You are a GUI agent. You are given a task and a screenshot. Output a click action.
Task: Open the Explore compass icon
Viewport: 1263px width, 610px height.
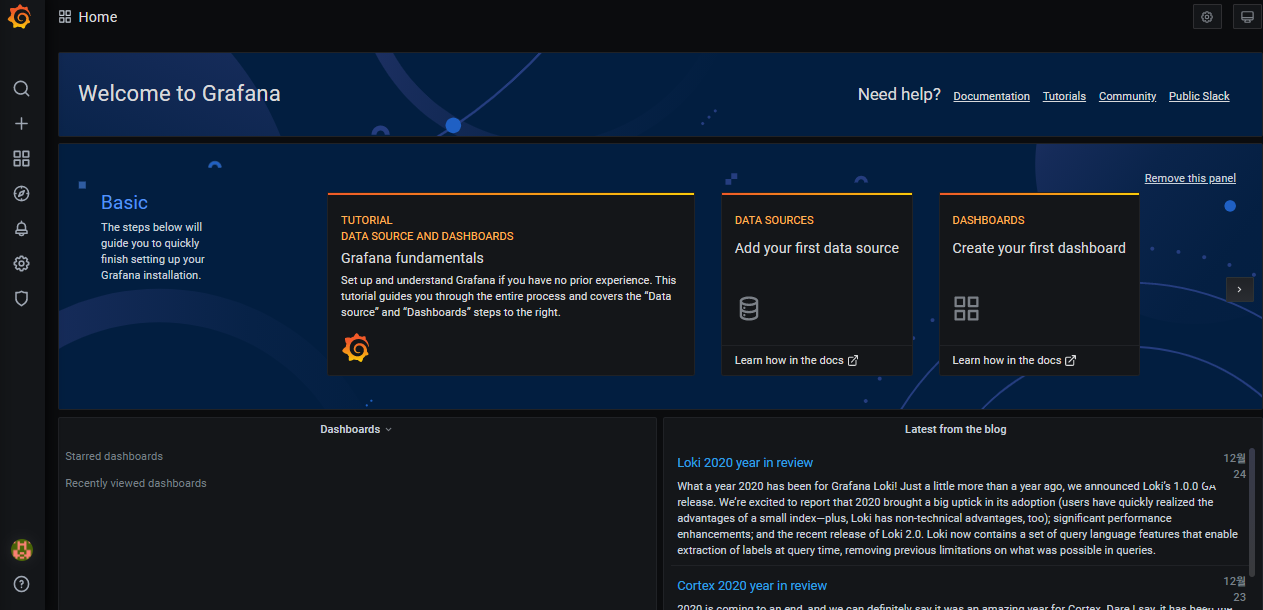21,193
